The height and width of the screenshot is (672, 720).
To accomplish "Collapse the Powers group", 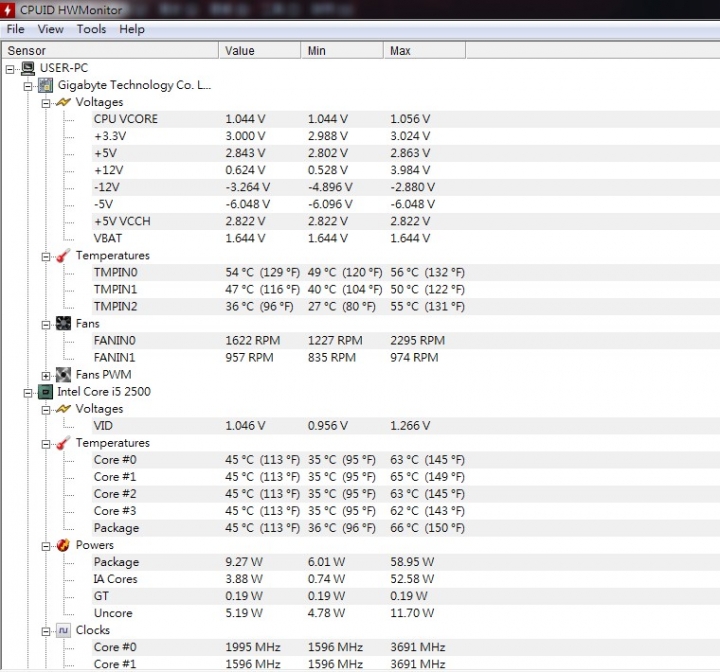I will coord(46,547).
